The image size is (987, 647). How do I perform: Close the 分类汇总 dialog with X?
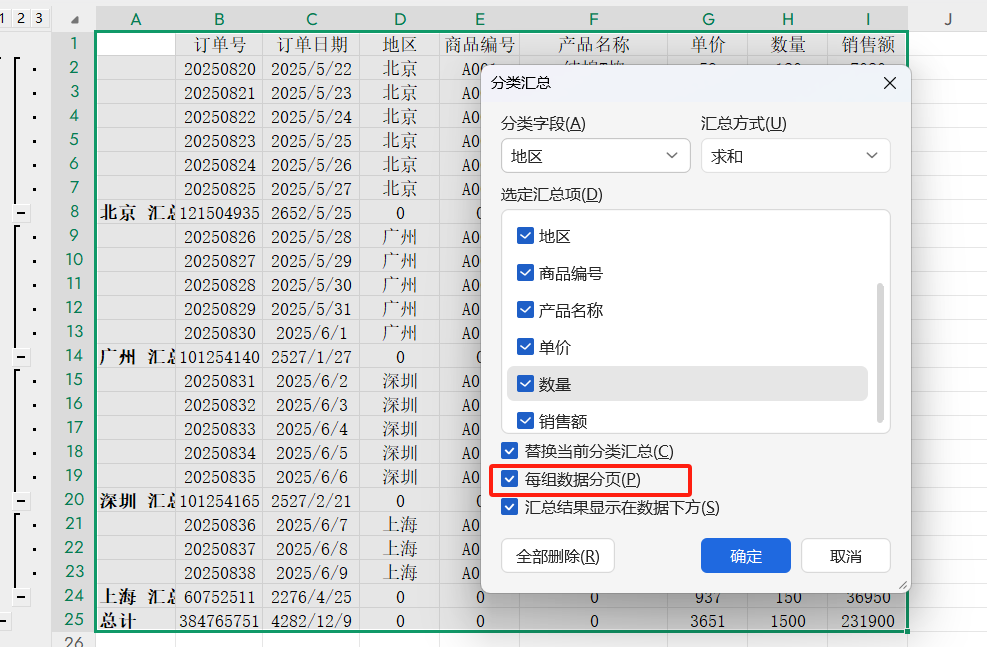[x=889, y=83]
